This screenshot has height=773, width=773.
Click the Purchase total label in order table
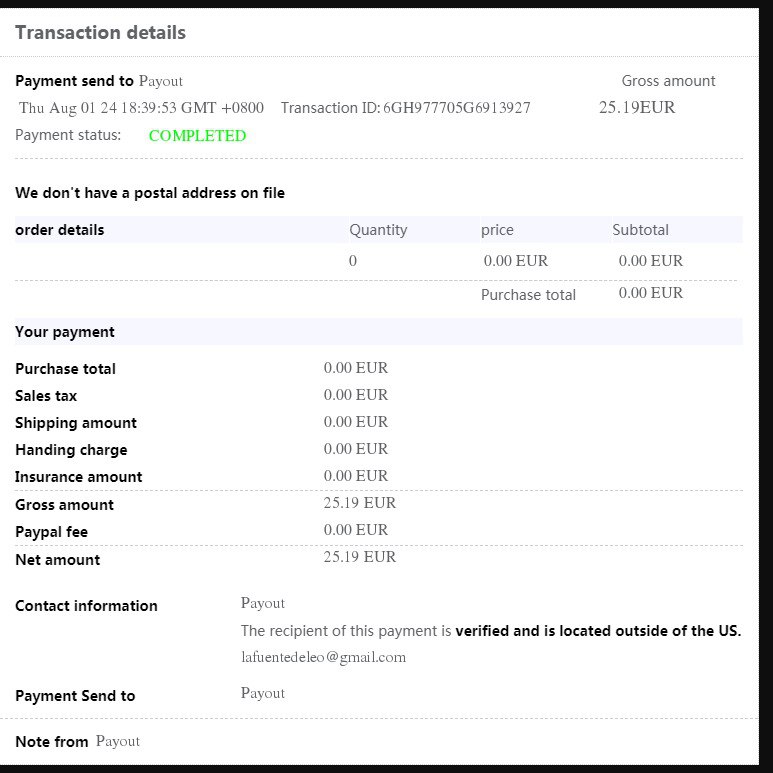[528, 295]
